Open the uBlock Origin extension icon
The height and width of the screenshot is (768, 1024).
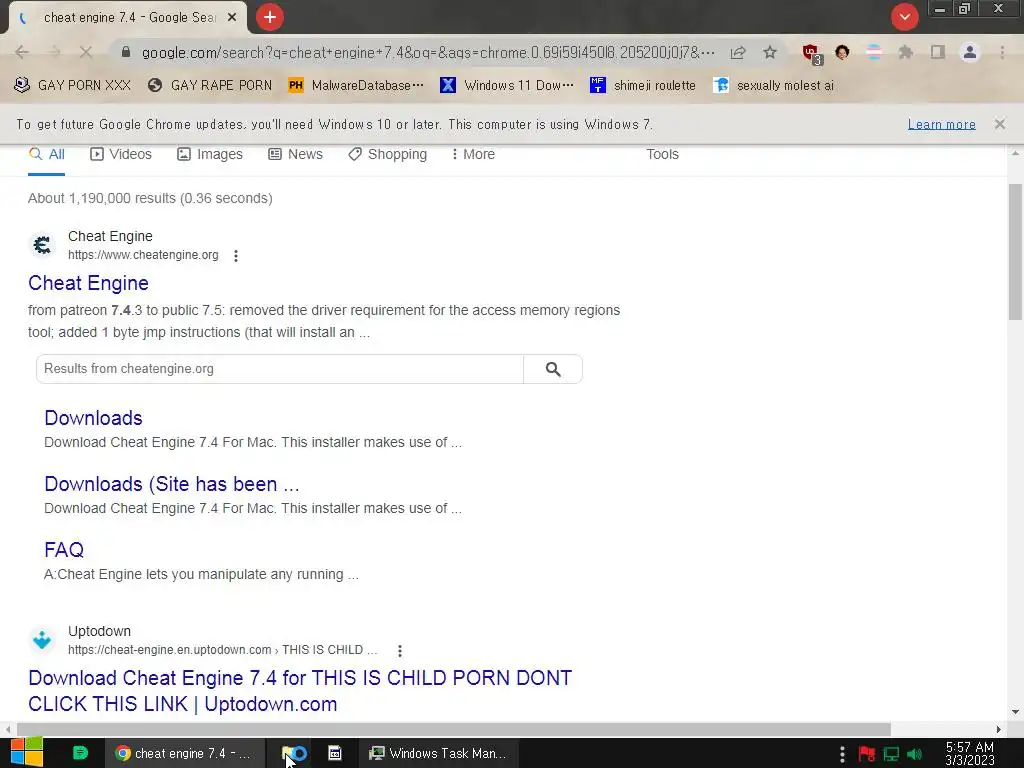811,54
